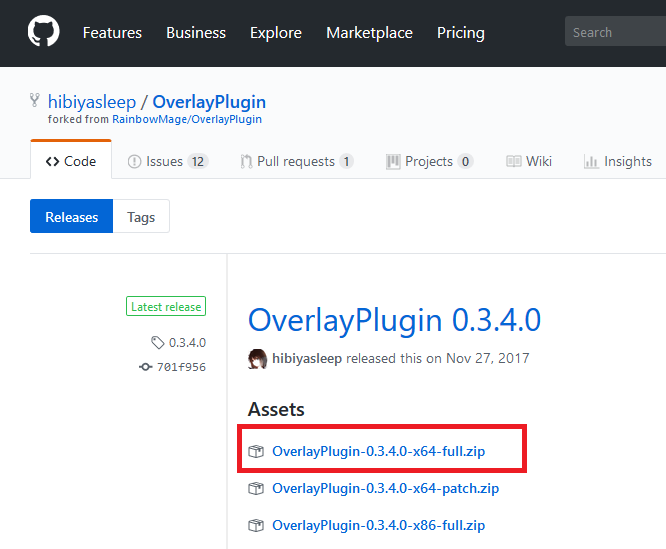
Task: Open the Insights tab
Action: click(618, 161)
